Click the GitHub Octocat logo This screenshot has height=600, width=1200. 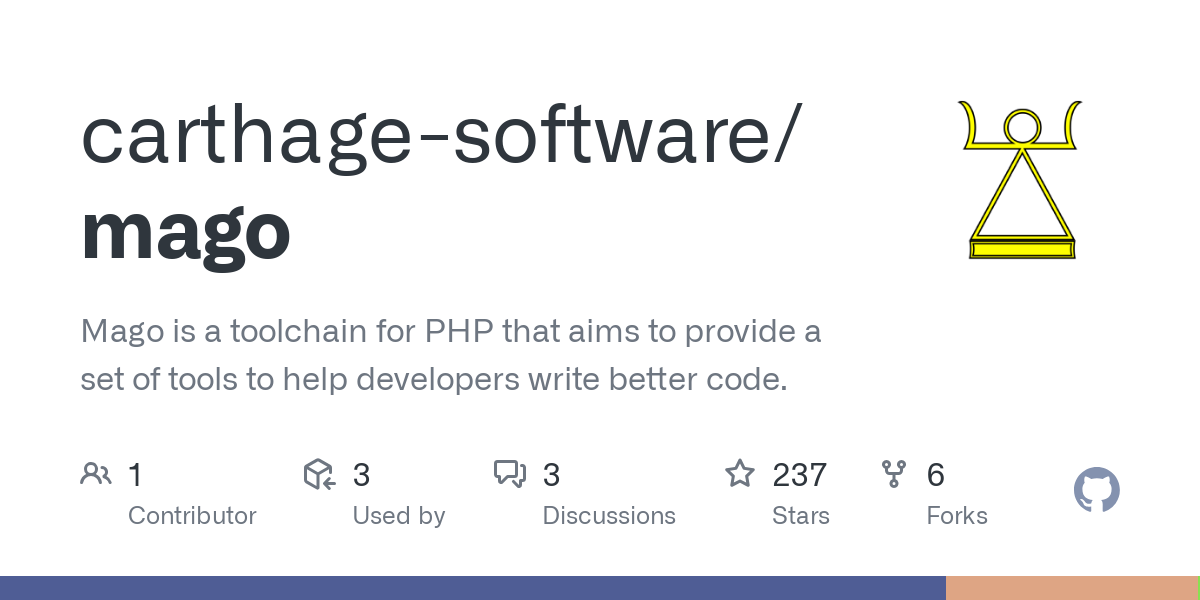[x=1096, y=491]
